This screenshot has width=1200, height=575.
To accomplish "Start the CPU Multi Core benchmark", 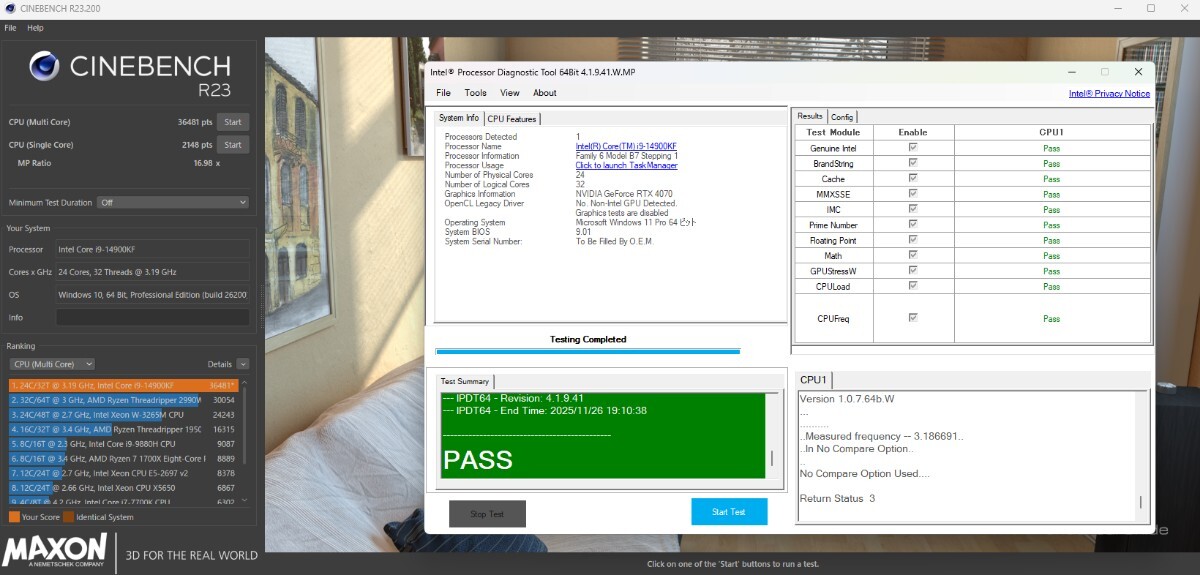I will [x=233, y=122].
